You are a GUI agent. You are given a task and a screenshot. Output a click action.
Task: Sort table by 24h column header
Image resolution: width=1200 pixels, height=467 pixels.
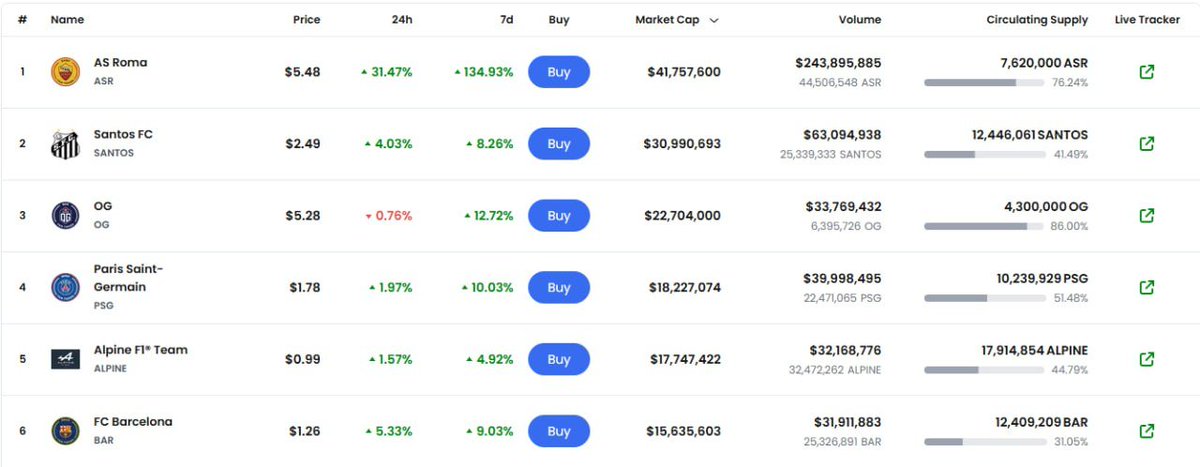400,20
